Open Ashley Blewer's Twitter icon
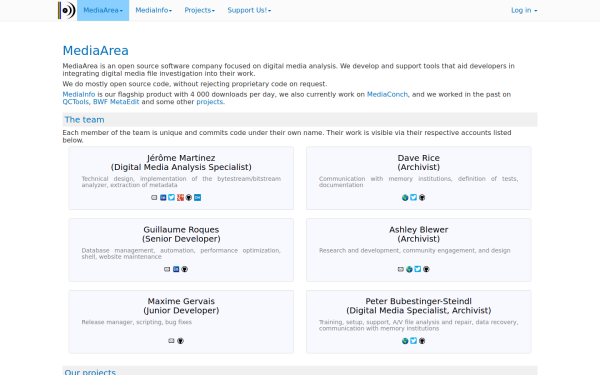The width and height of the screenshot is (600, 375). click(418, 269)
